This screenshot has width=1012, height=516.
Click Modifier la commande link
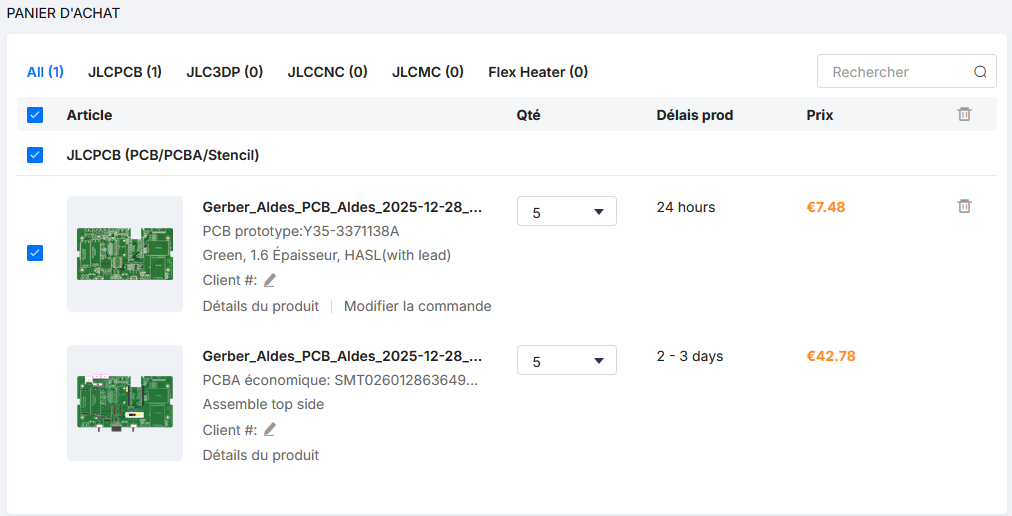[417, 306]
